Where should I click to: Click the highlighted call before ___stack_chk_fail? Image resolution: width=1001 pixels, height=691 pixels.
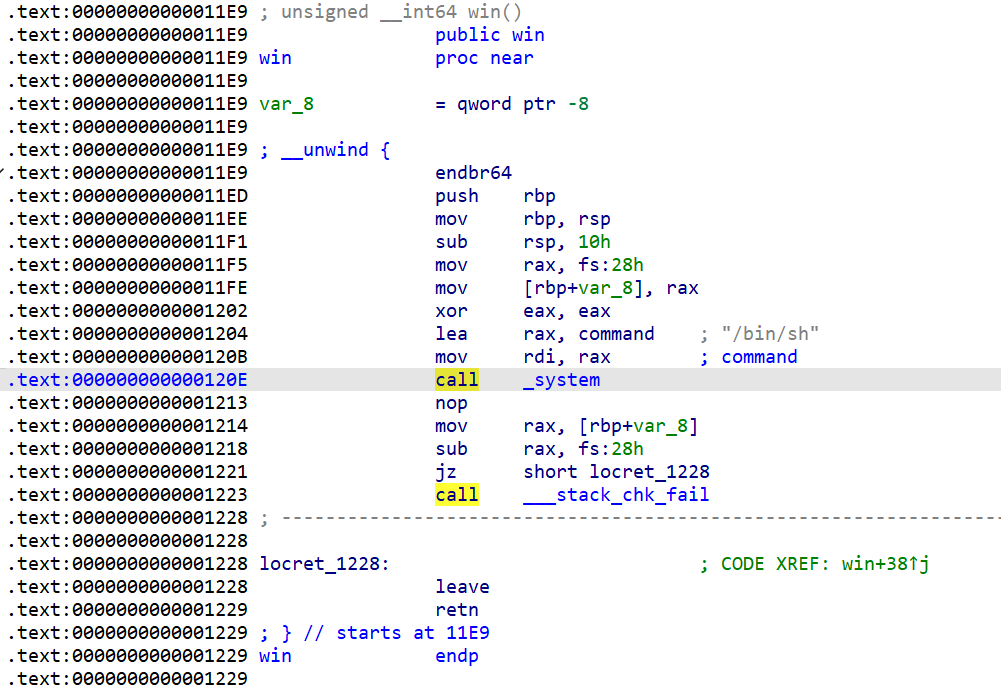(x=457, y=495)
